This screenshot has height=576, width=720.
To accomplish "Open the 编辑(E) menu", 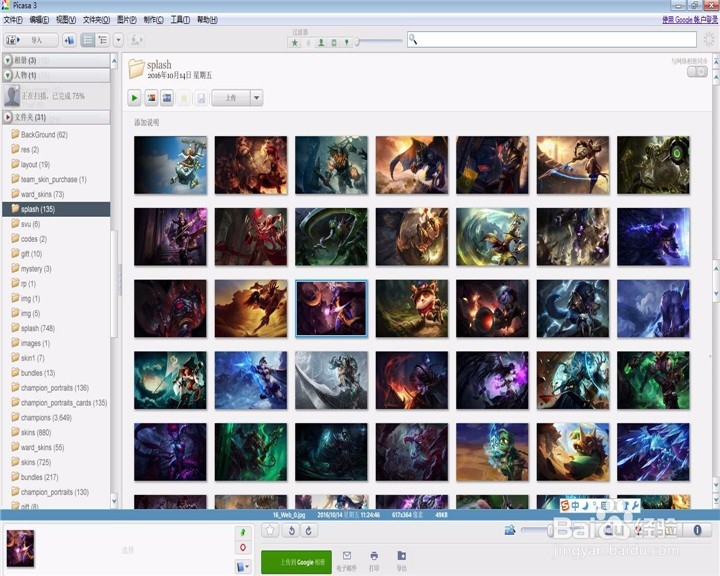I will (x=39, y=20).
